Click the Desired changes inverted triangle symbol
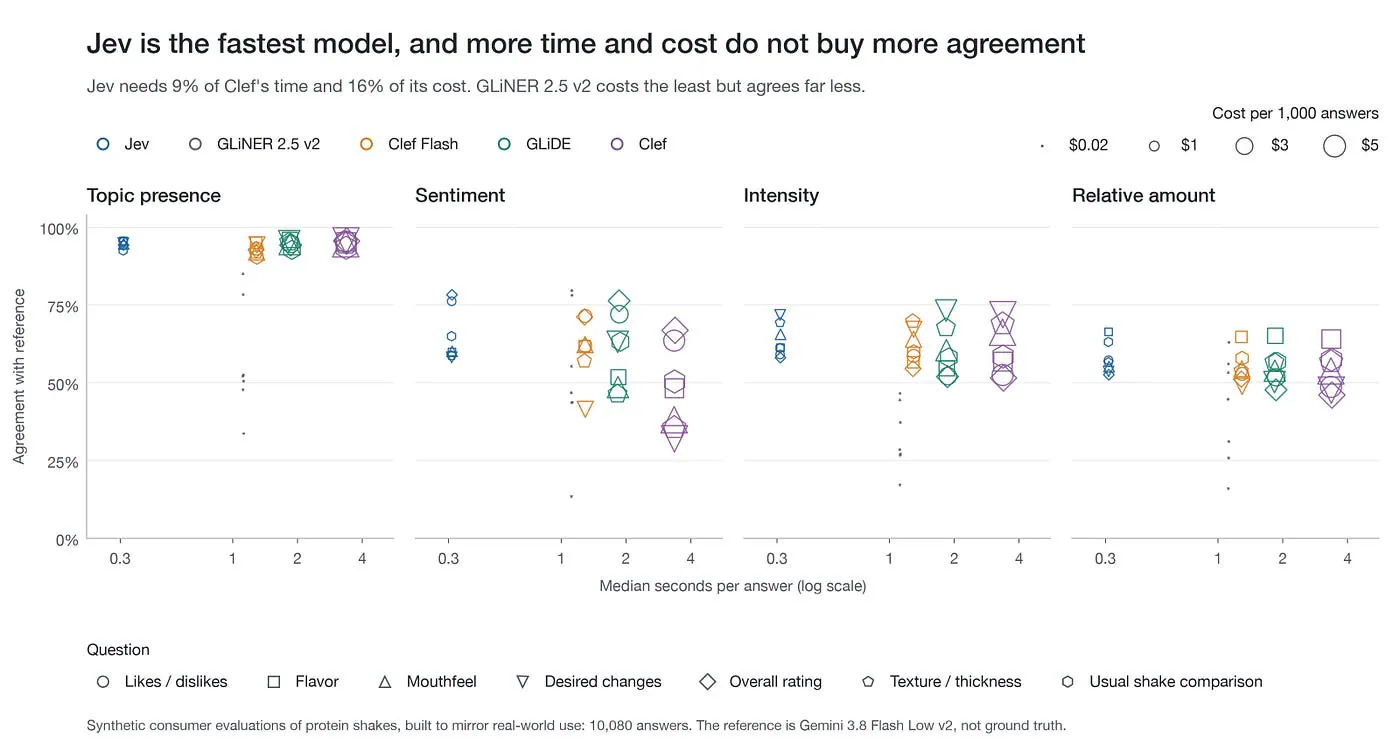Screen dimensions: 1400x753 tap(523, 682)
